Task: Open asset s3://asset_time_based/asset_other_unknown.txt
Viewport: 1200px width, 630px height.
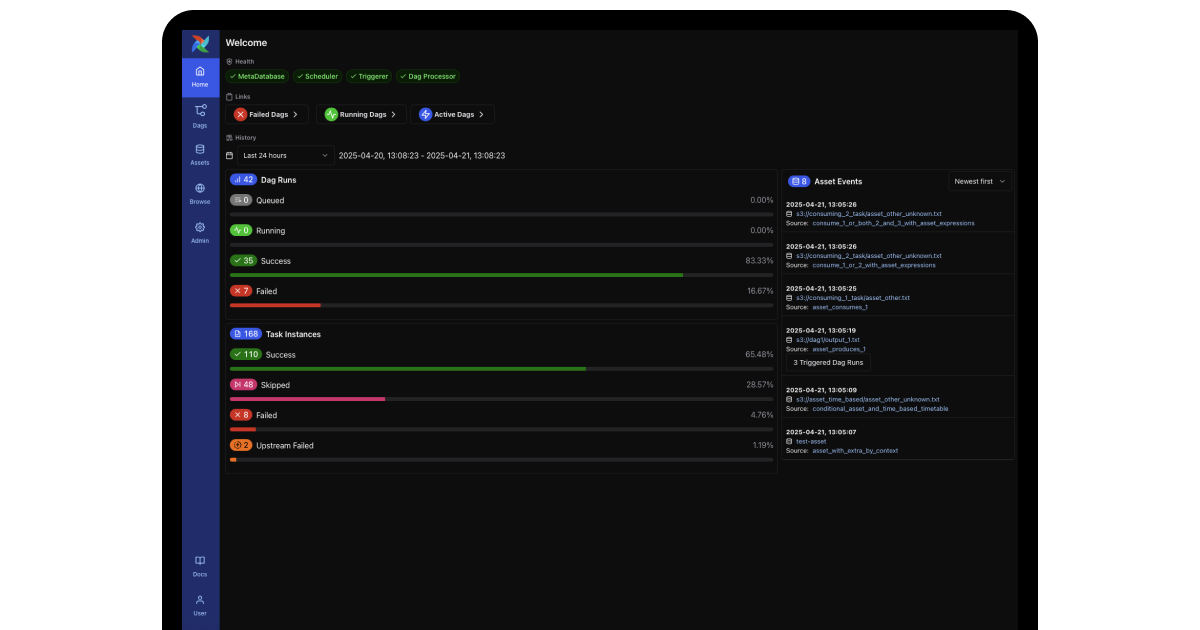Action: click(x=868, y=399)
